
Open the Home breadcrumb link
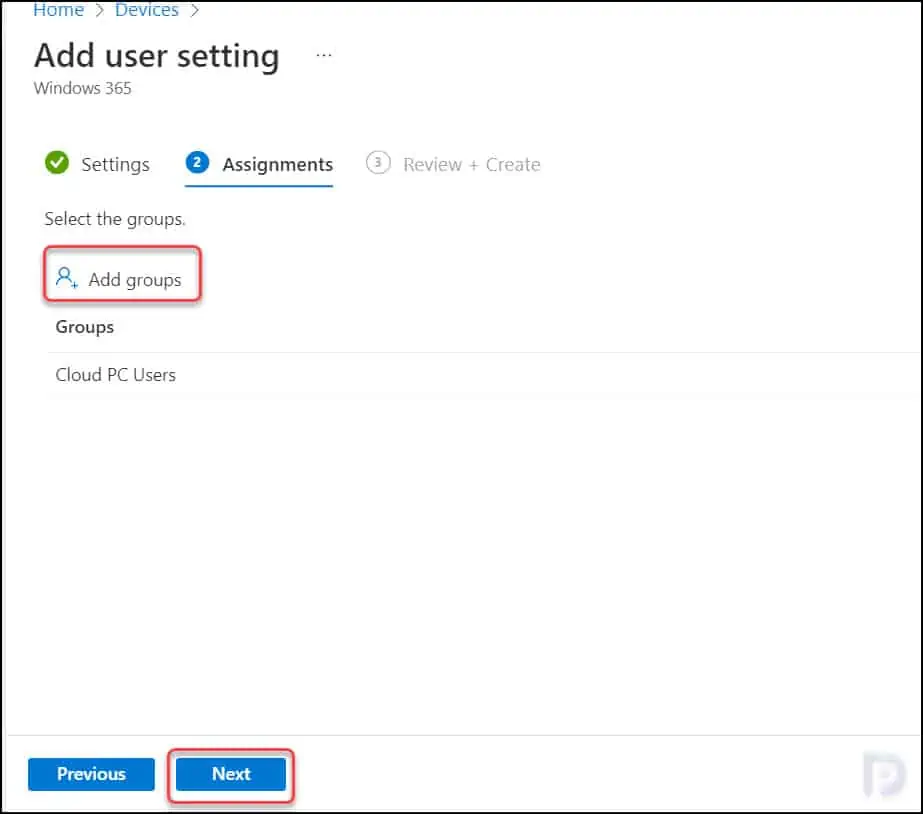[x=58, y=9]
